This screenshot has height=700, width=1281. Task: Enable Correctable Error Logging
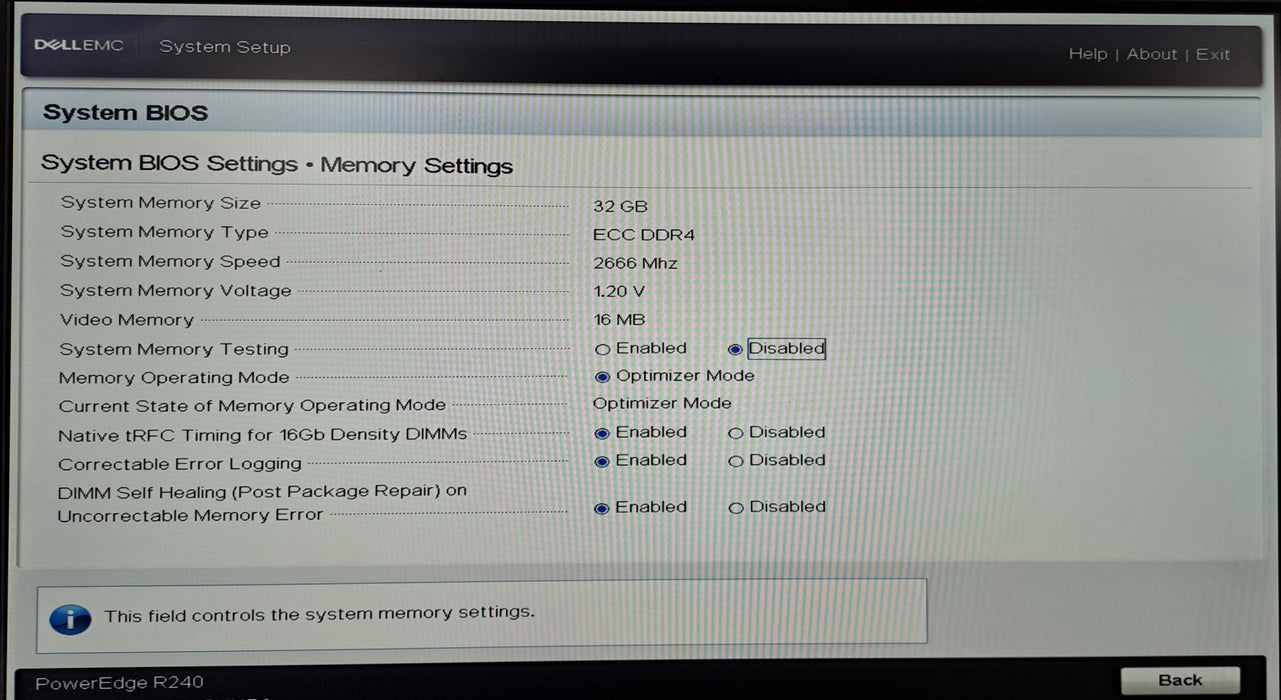click(x=601, y=460)
